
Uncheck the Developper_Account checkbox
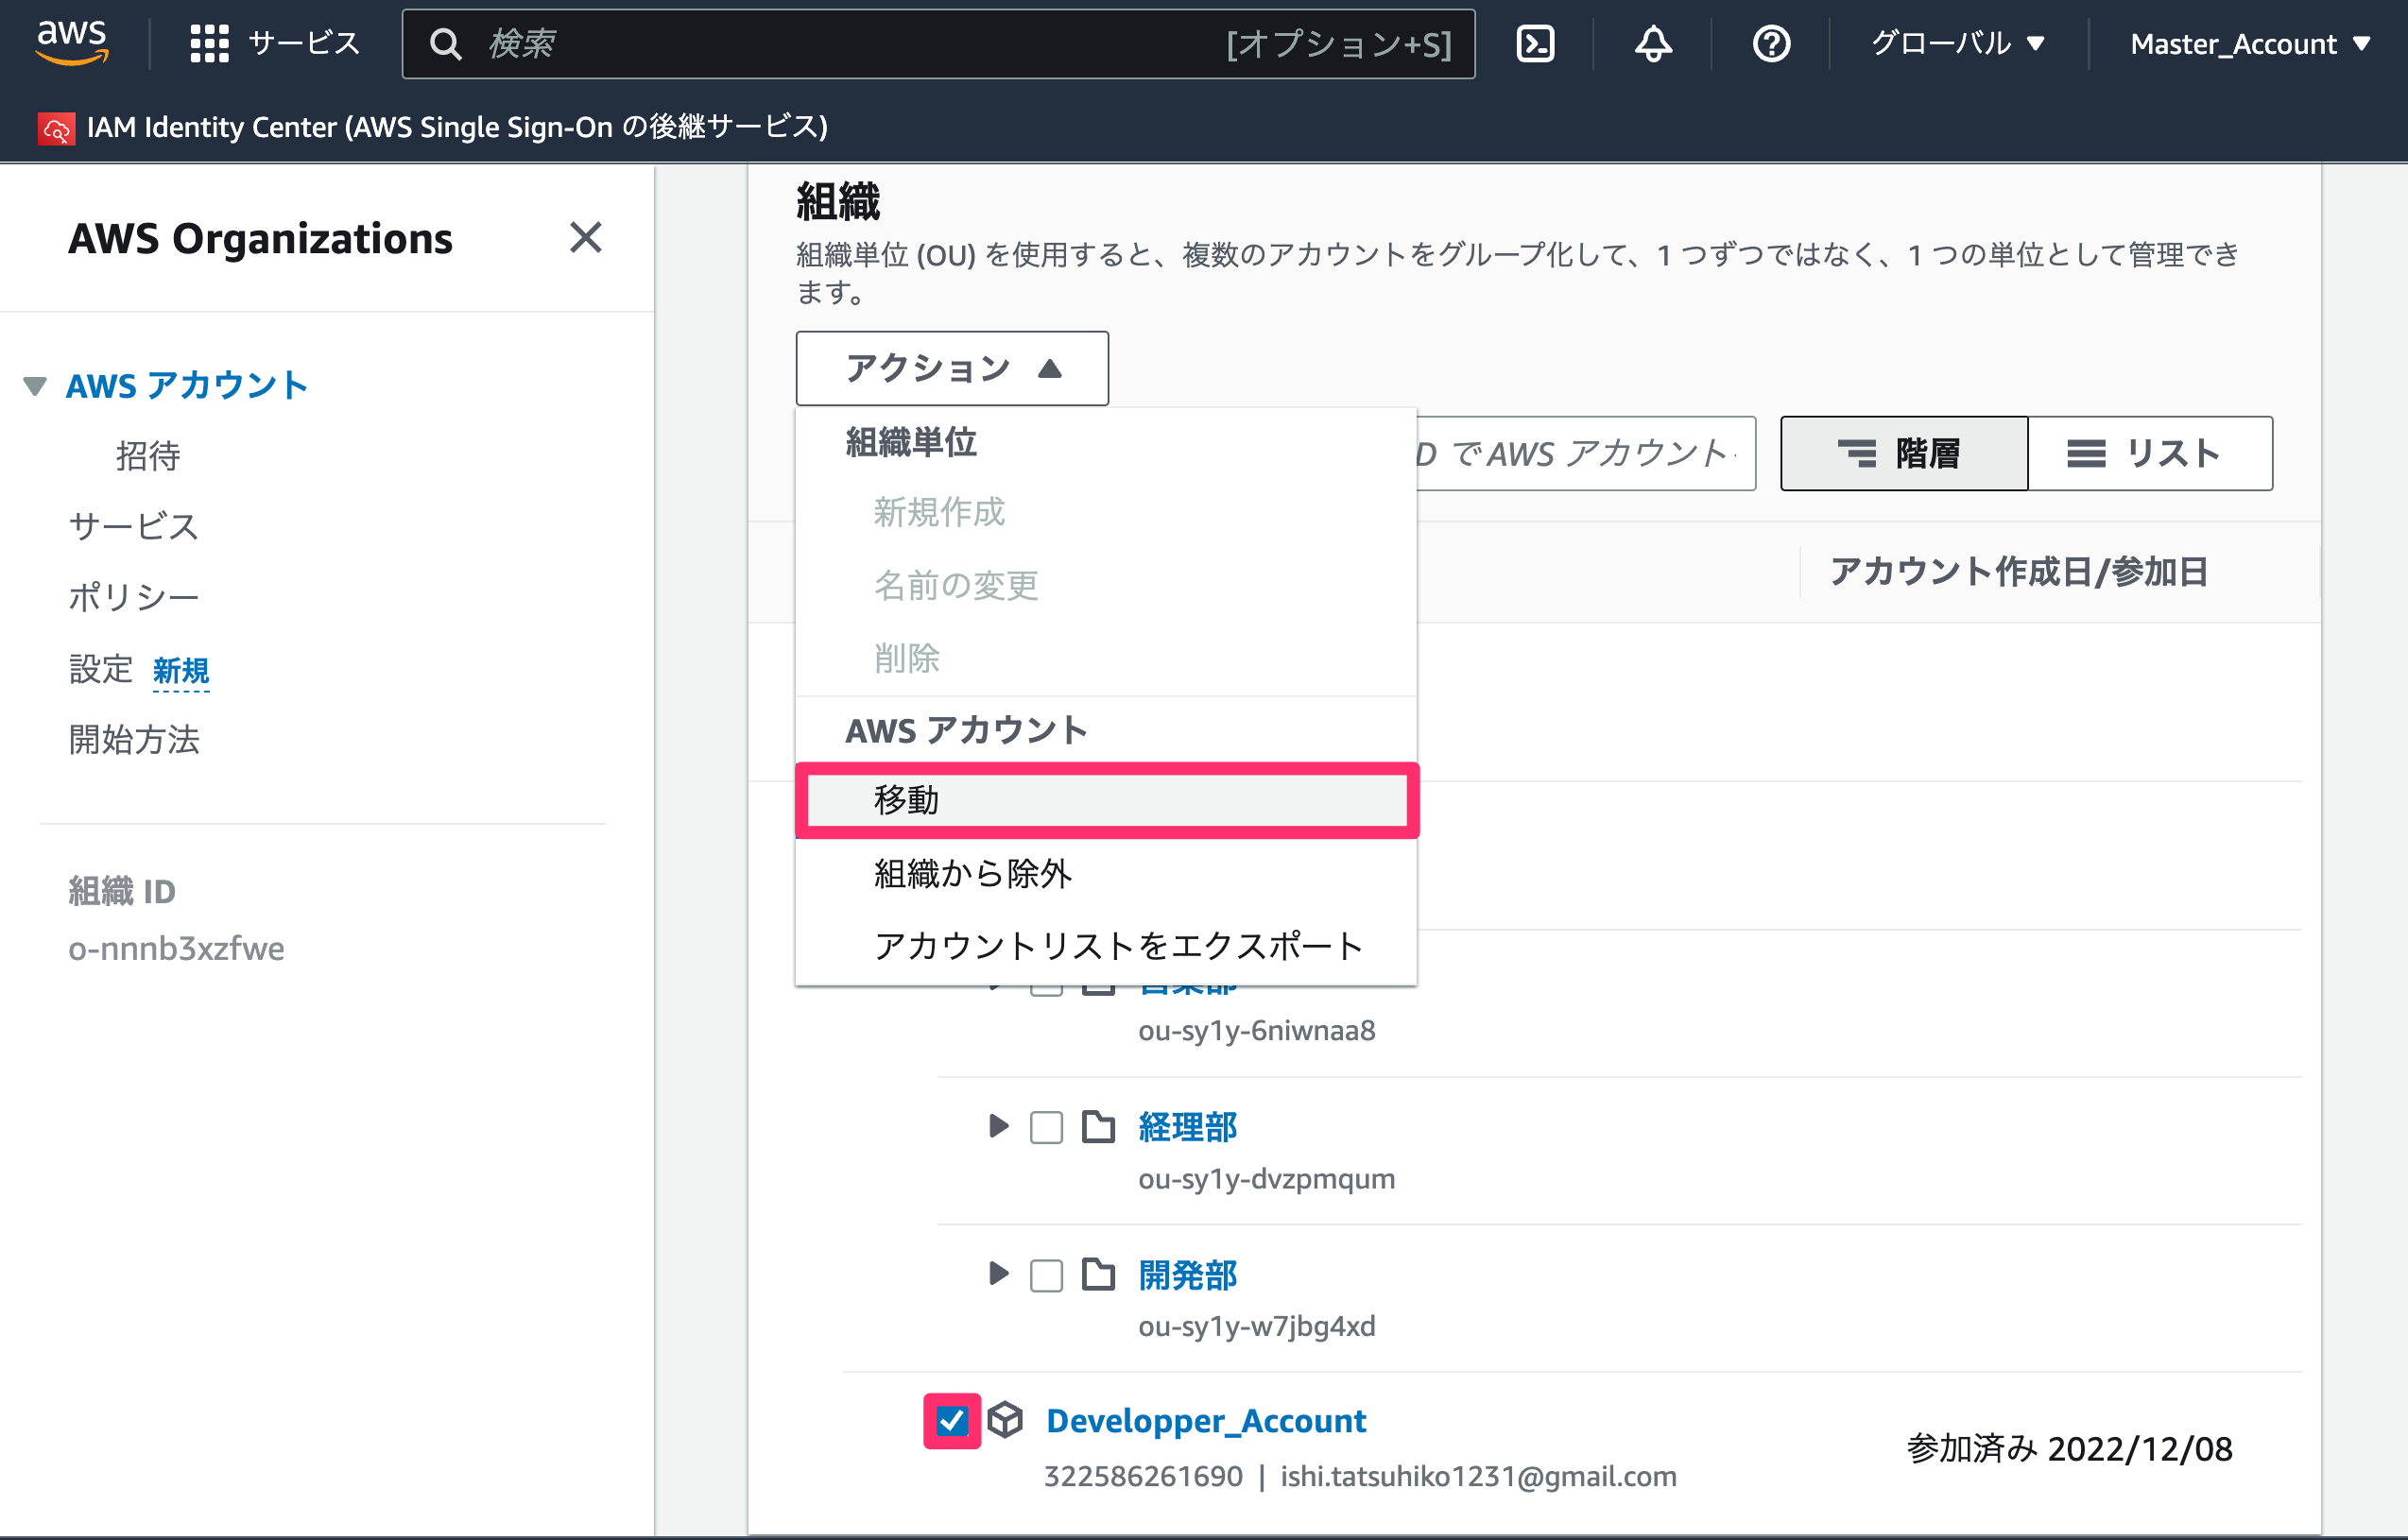point(951,1420)
